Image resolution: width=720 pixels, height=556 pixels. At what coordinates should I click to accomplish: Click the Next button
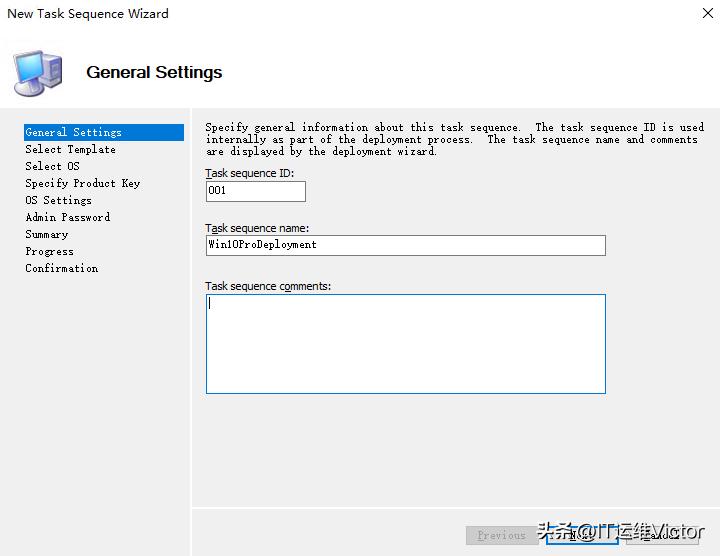582,535
